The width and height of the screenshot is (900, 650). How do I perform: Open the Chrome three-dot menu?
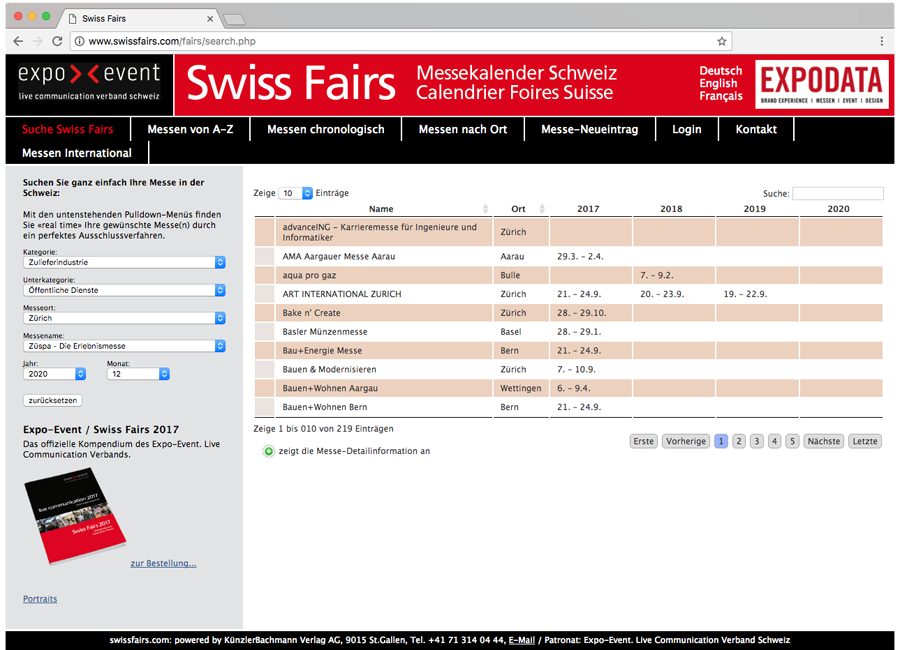(882, 41)
